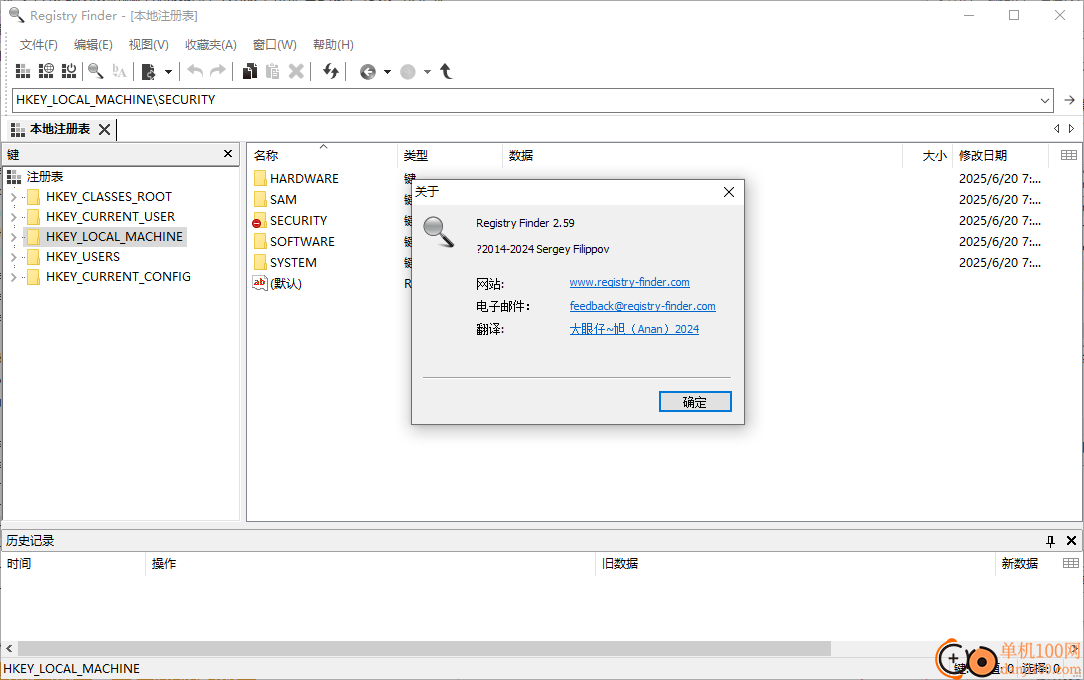Screen dimensions: 1084x680
Task: Click the Copy toolbar icon
Action: (x=250, y=71)
